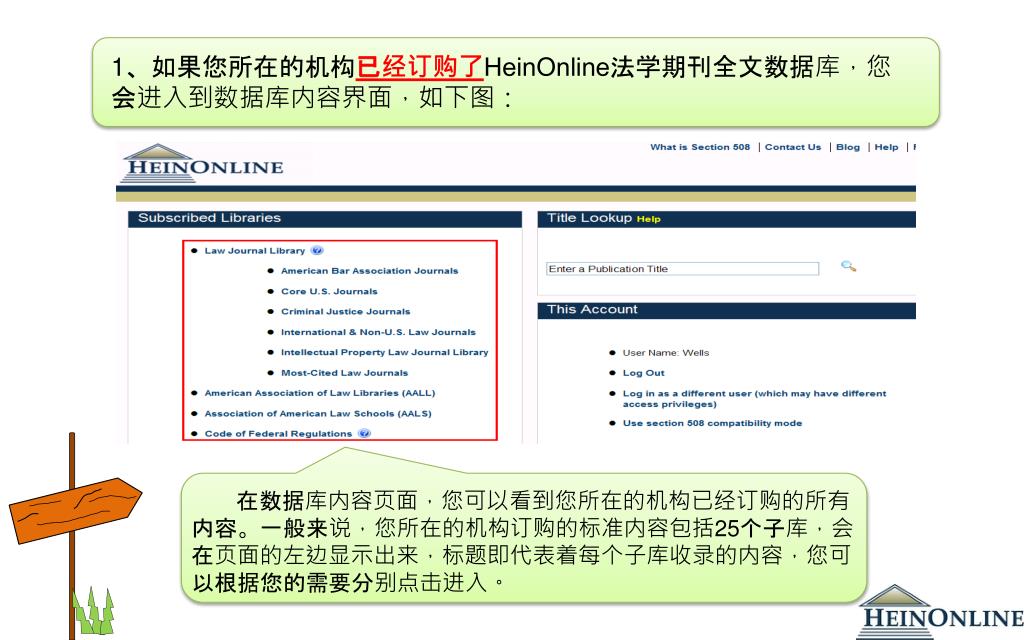The height and width of the screenshot is (640, 1024).
Task: Open American Bar Association Journals
Action: point(370,271)
